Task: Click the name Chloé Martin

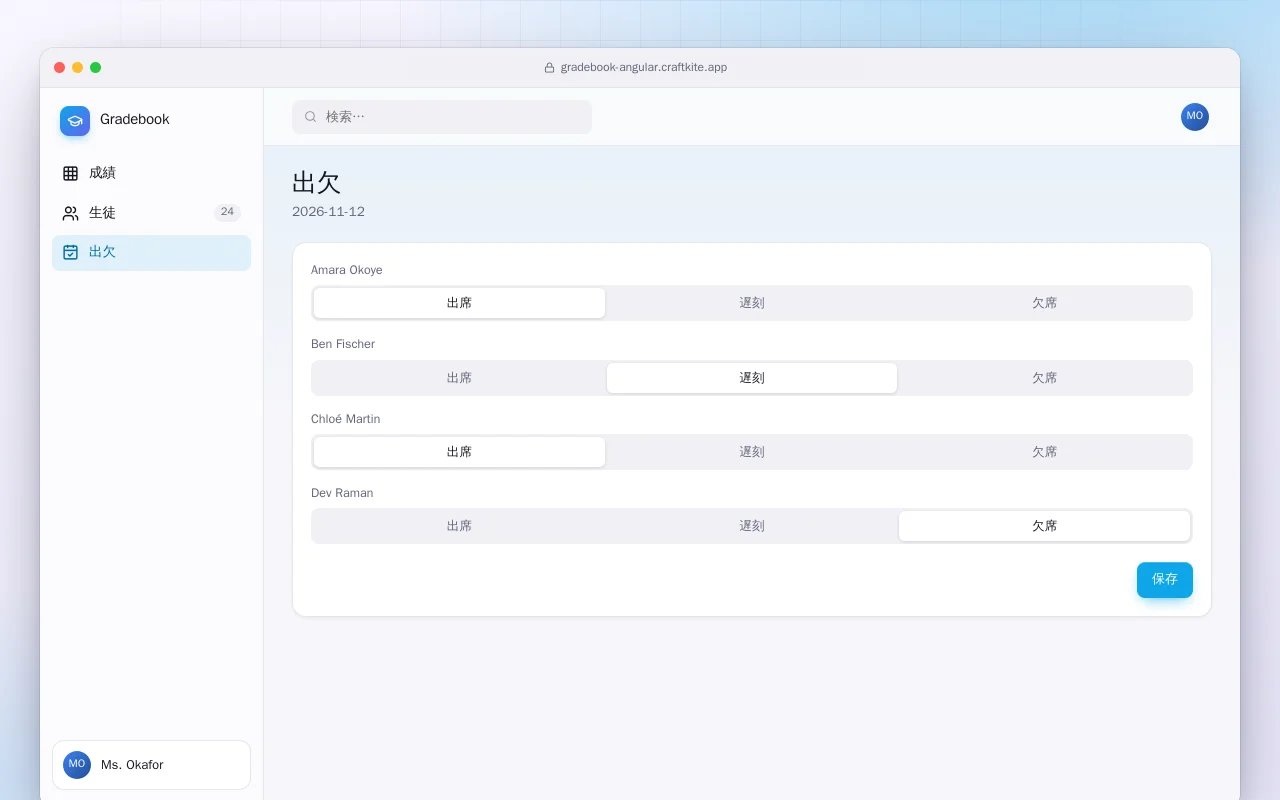Action: pos(346,419)
